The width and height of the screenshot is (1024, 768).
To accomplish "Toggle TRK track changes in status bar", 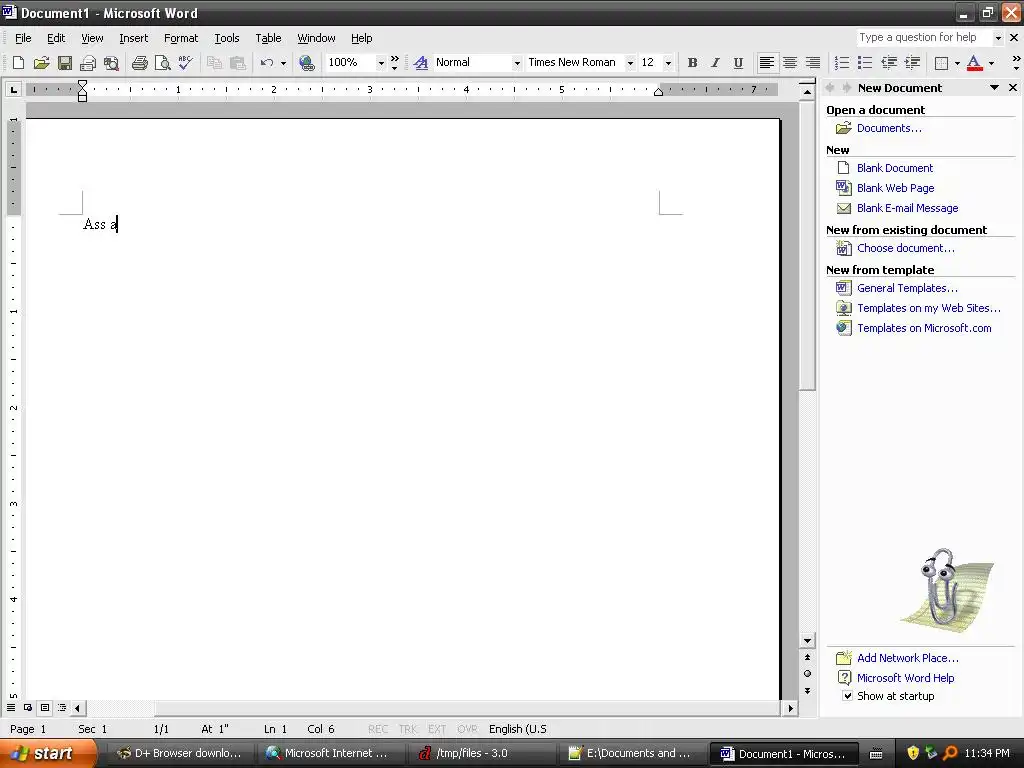I will [408, 729].
